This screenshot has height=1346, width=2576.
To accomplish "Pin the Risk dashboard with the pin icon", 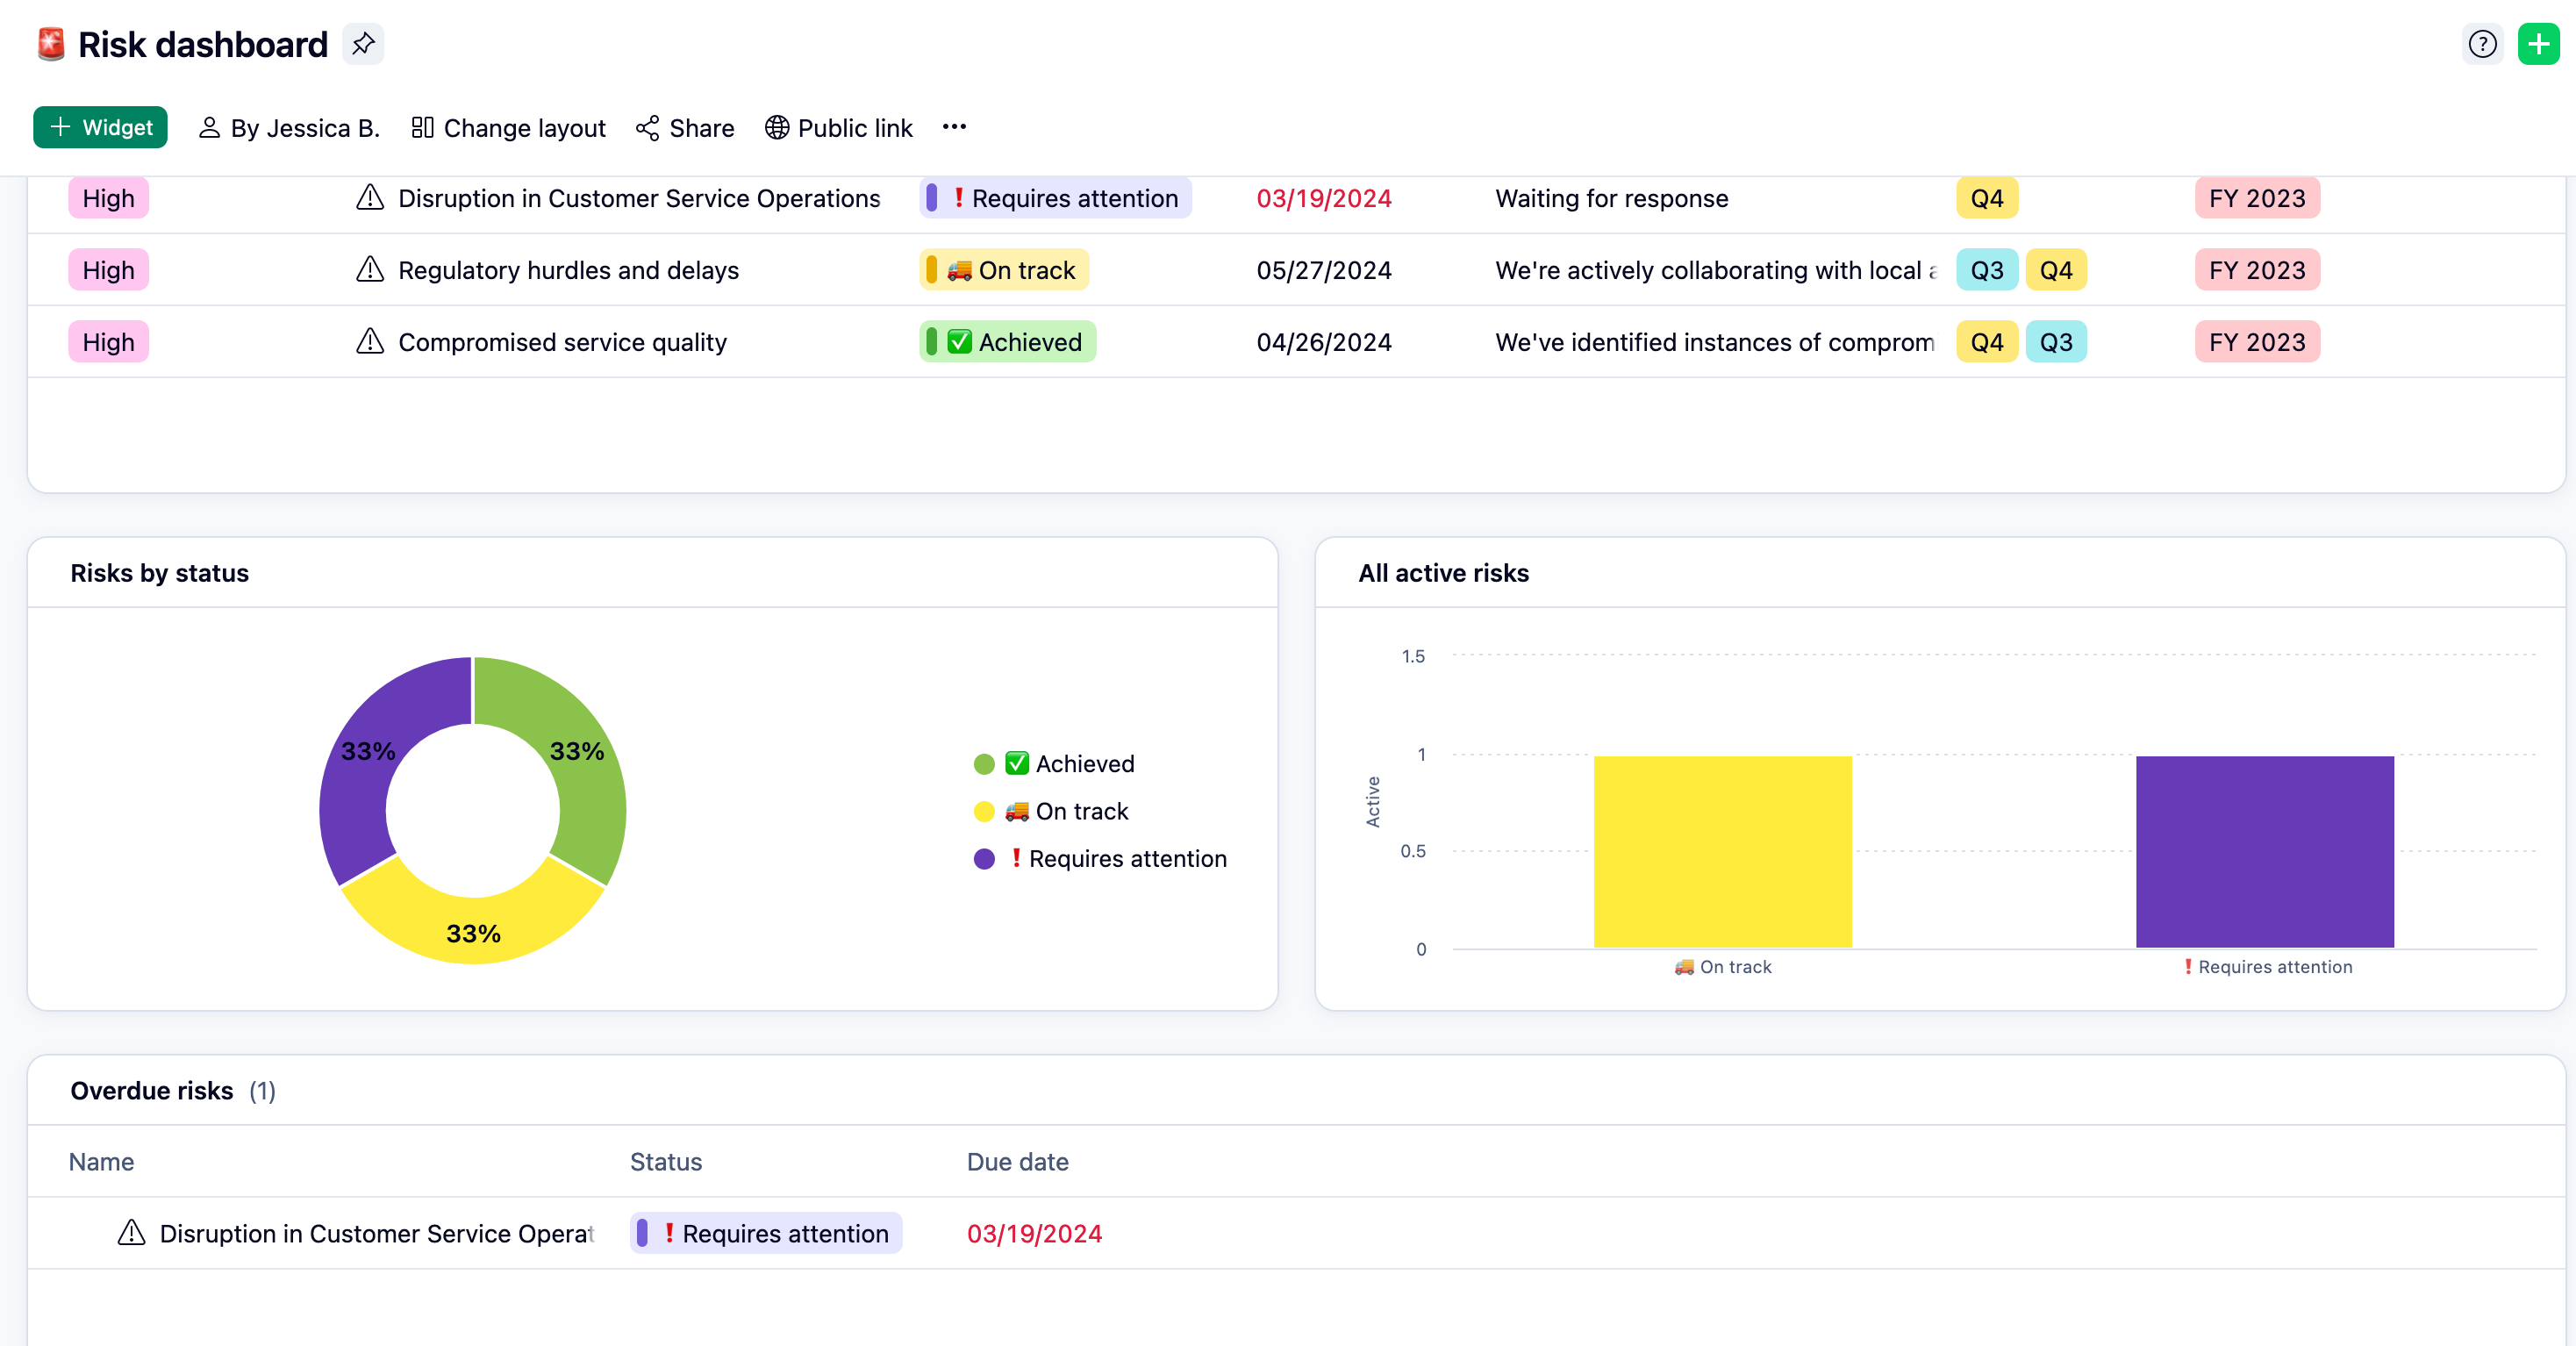I will pyautogui.click(x=363, y=44).
